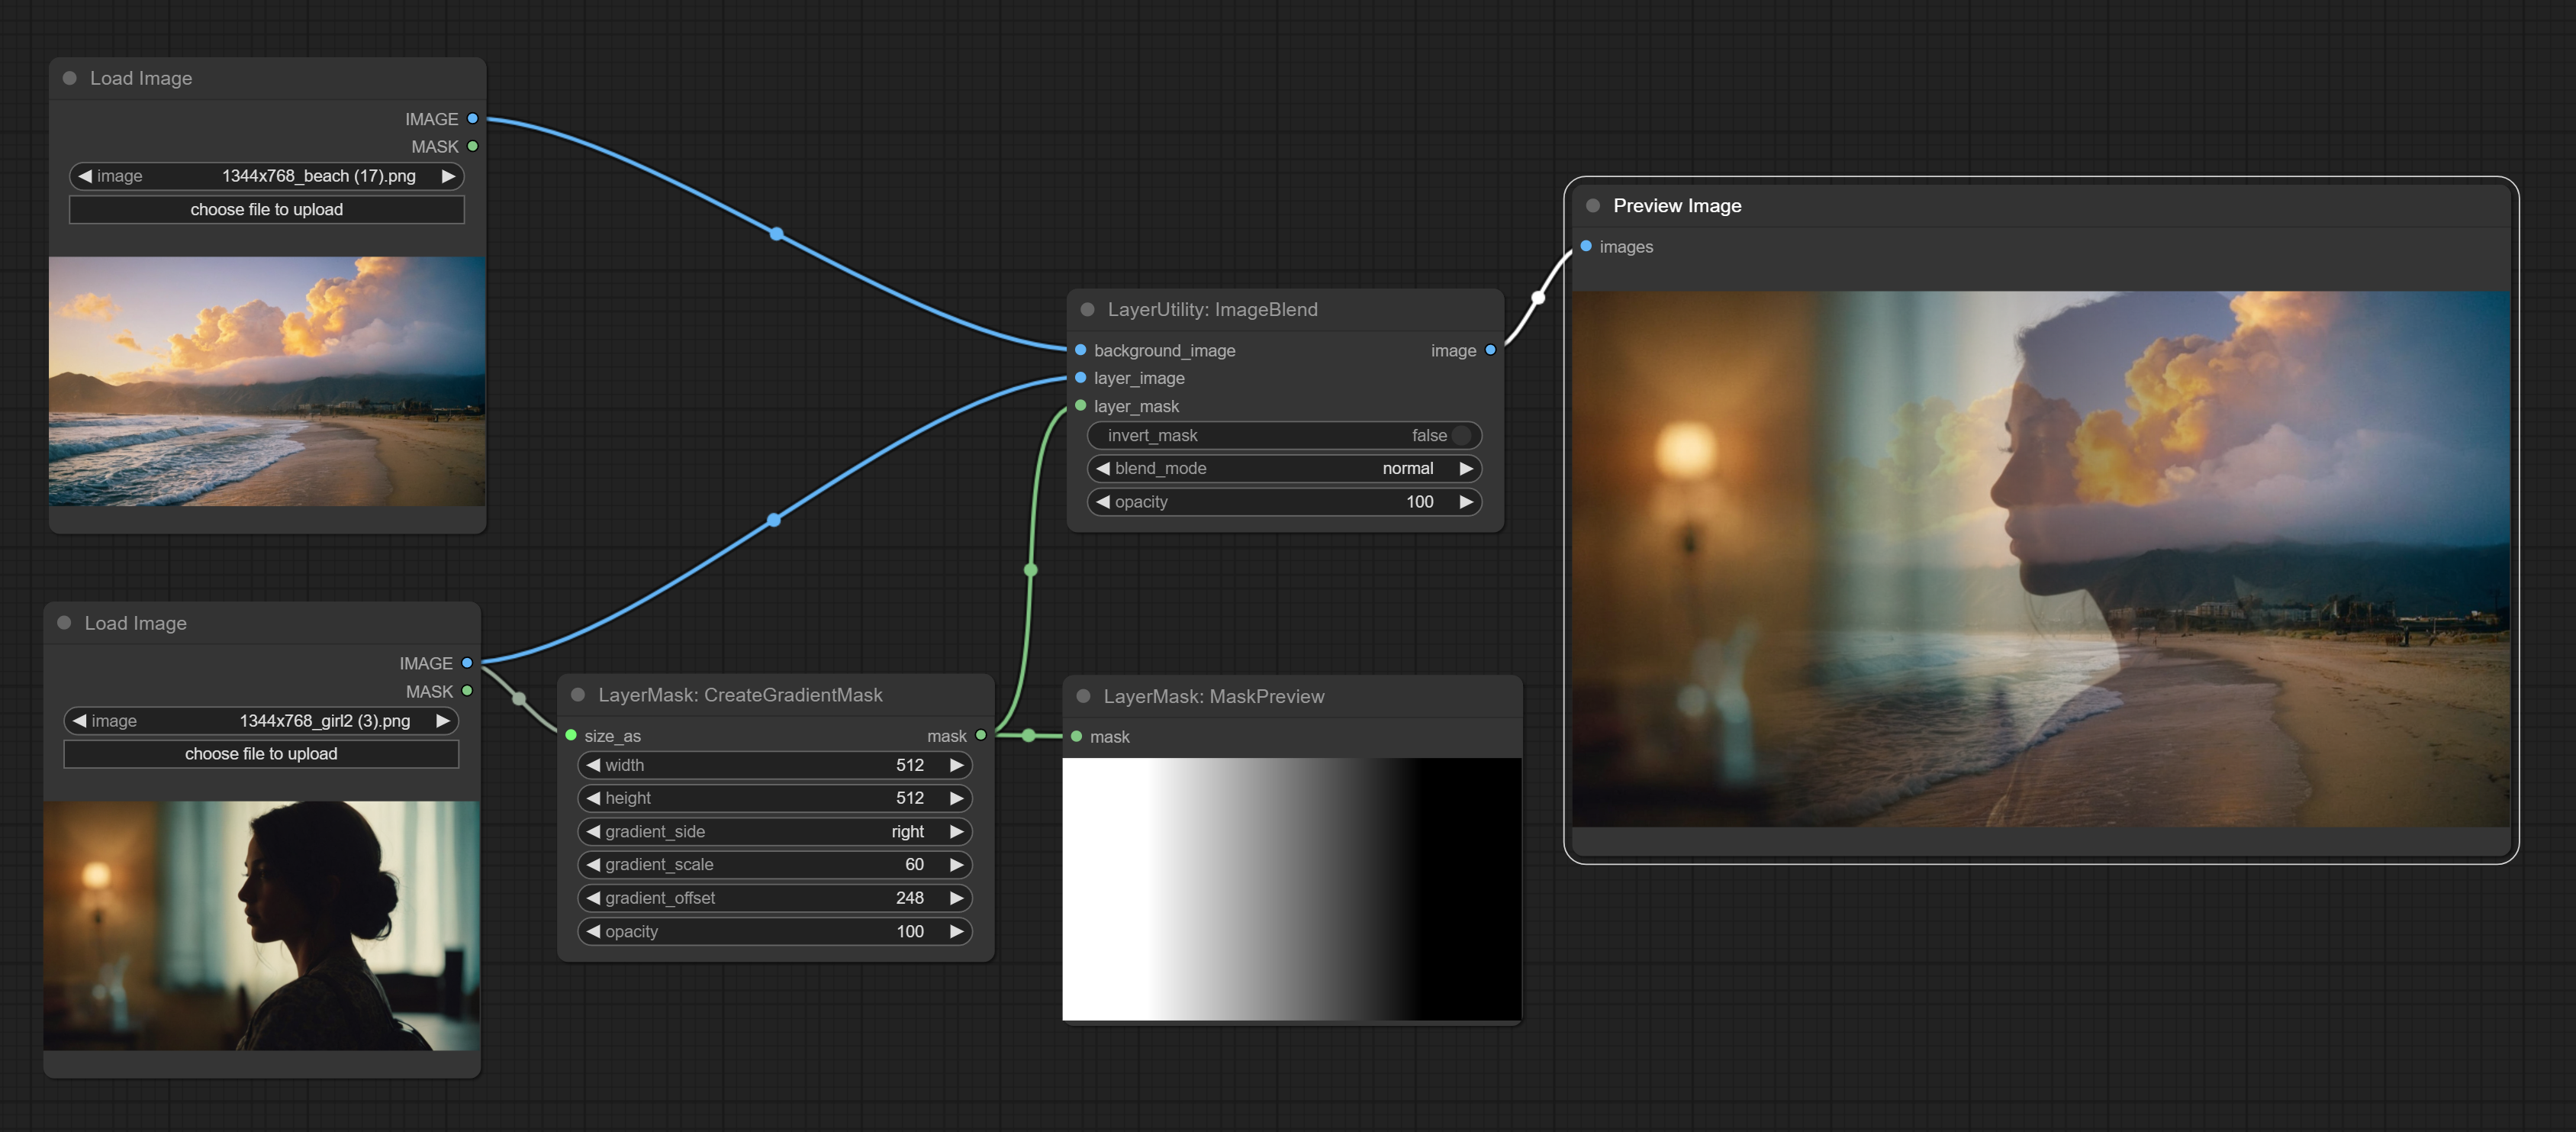Click IMAGE output port of beach Load Image
2576x1132 pixels.
[x=473, y=119]
